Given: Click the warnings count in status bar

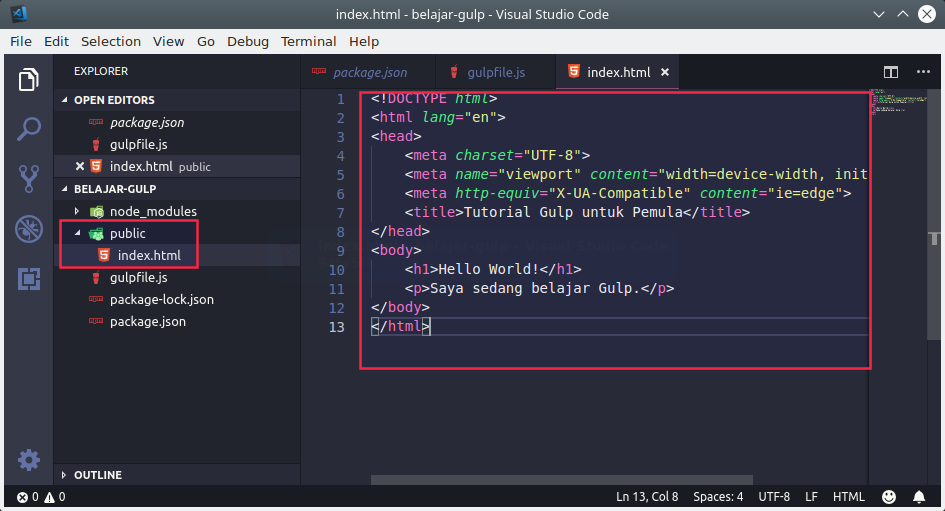Looking at the screenshot, I should tap(55, 497).
